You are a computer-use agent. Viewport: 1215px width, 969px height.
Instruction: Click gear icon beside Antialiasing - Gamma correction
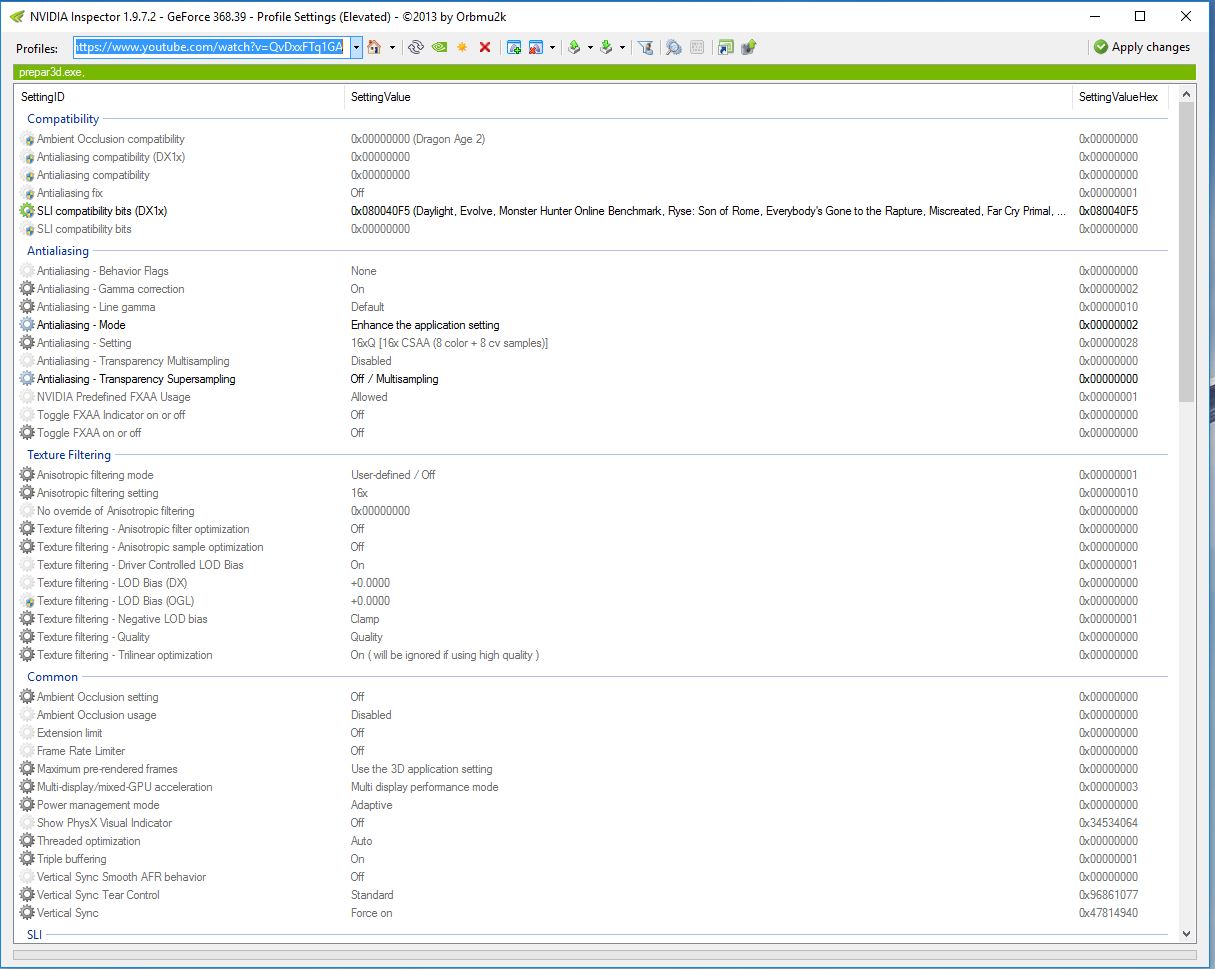pyautogui.click(x=27, y=289)
